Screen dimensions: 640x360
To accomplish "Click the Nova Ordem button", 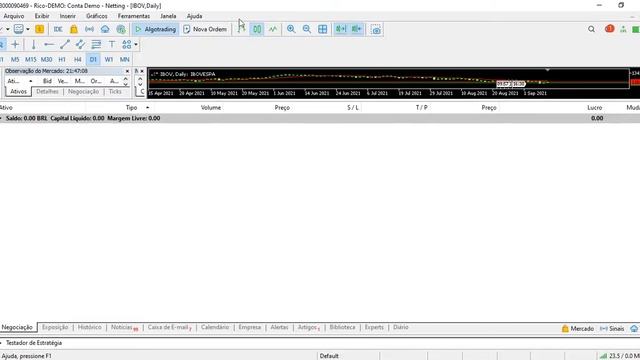I will click(205, 29).
